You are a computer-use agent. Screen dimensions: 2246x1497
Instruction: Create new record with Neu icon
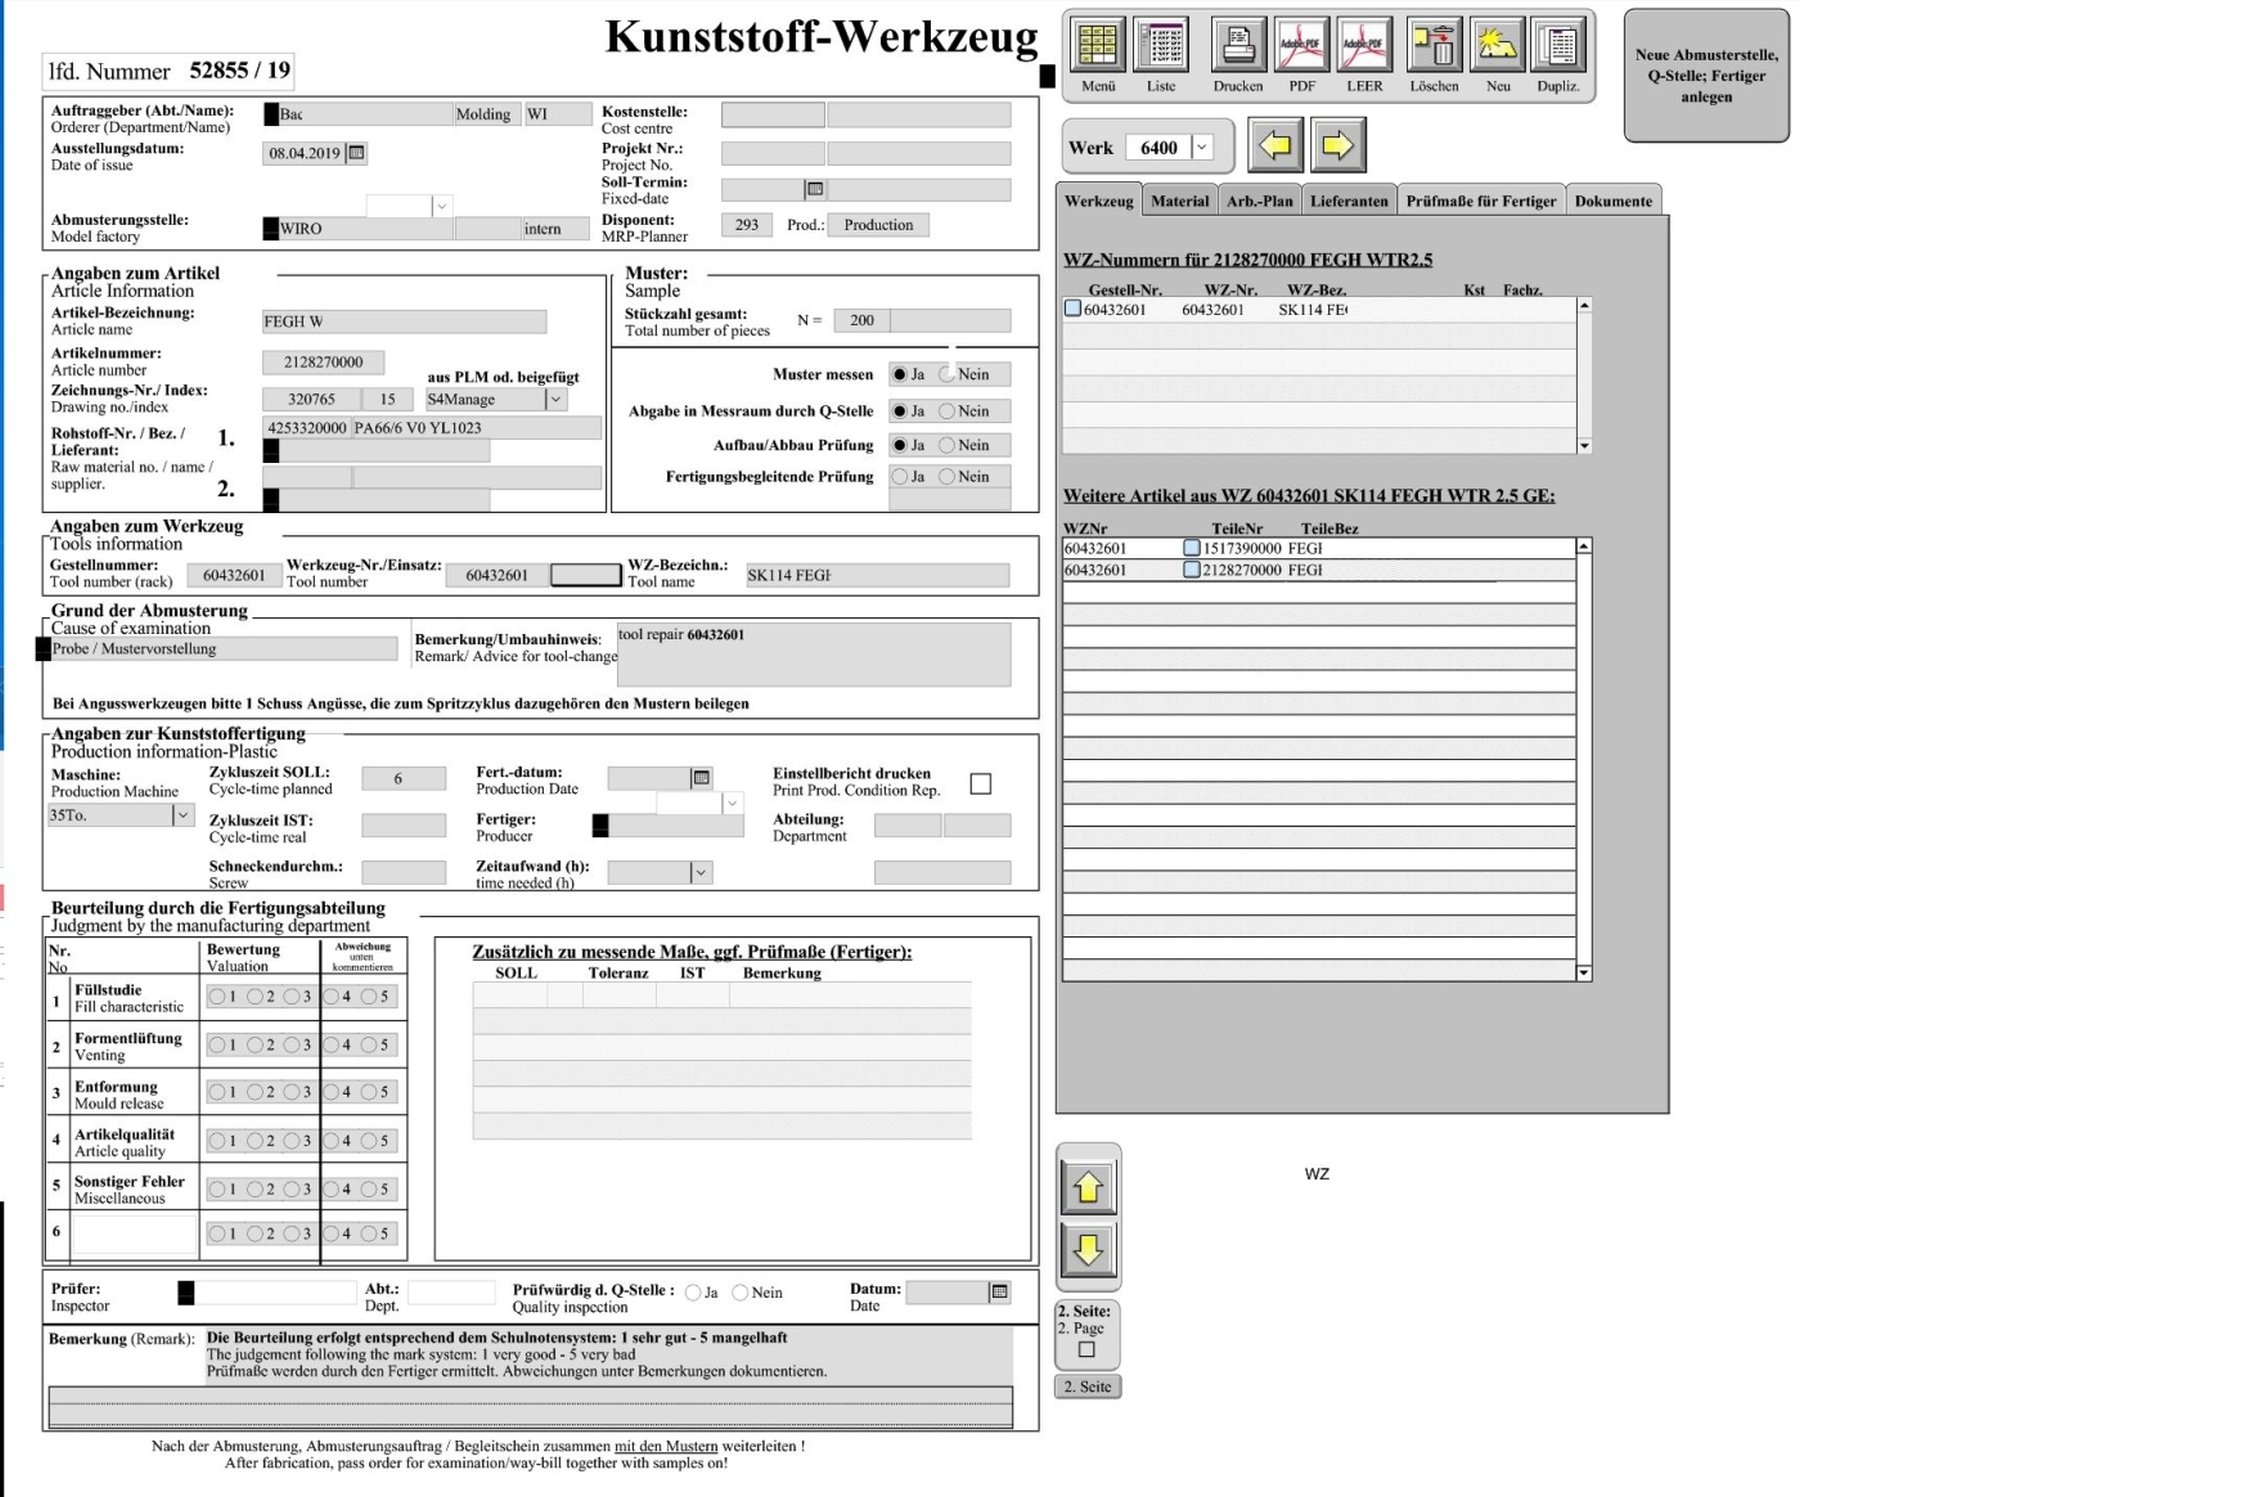pyautogui.click(x=1497, y=45)
